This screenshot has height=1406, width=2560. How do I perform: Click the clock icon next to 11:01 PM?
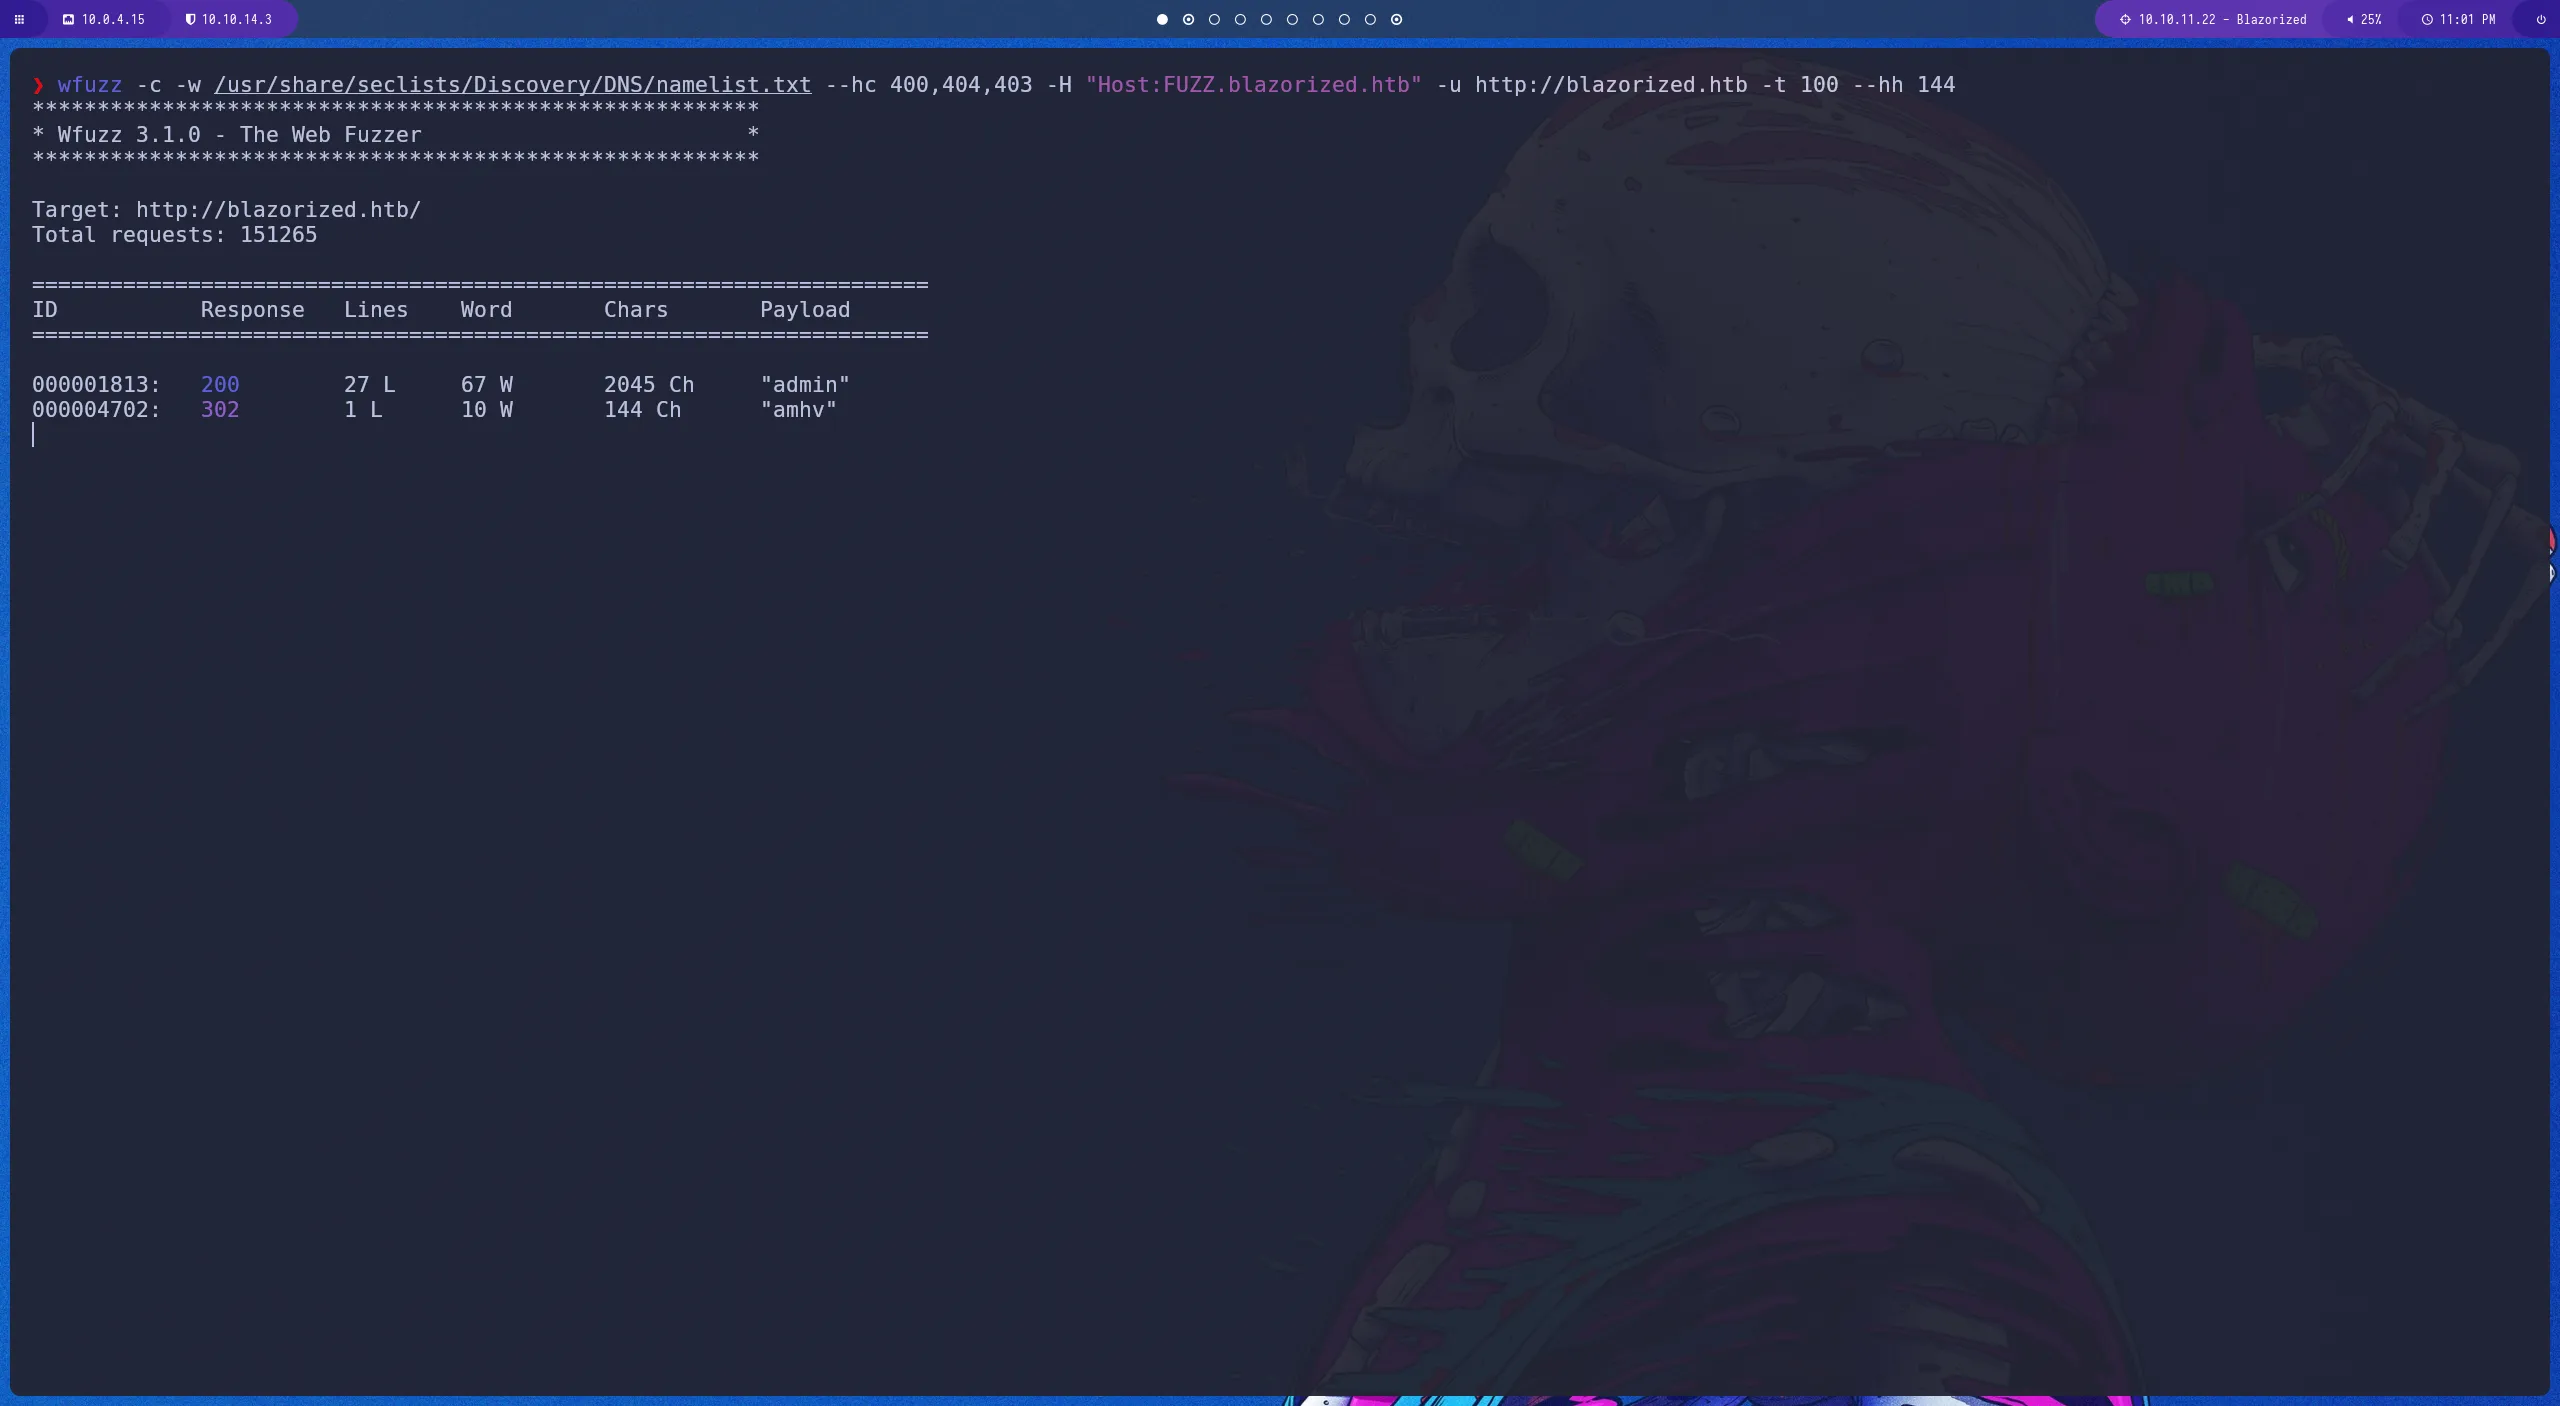click(x=2428, y=19)
